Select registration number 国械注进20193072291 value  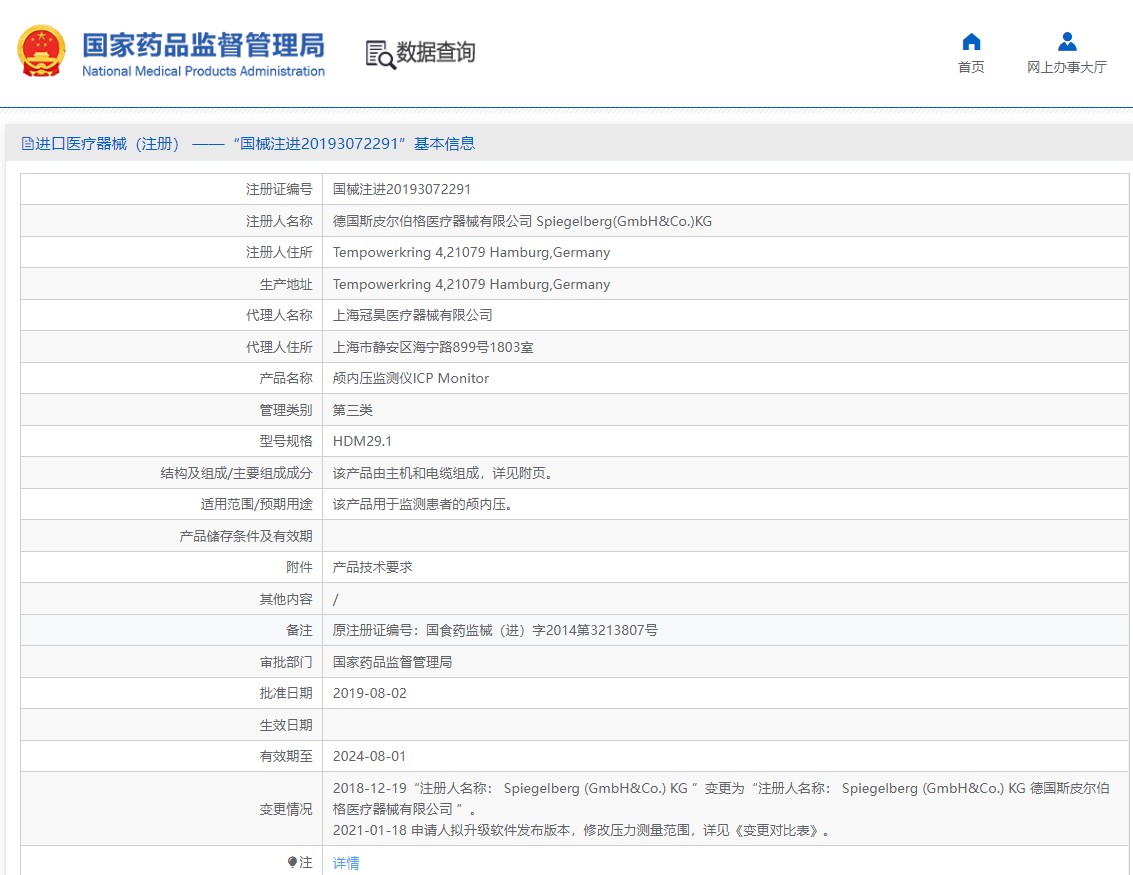coord(402,189)
